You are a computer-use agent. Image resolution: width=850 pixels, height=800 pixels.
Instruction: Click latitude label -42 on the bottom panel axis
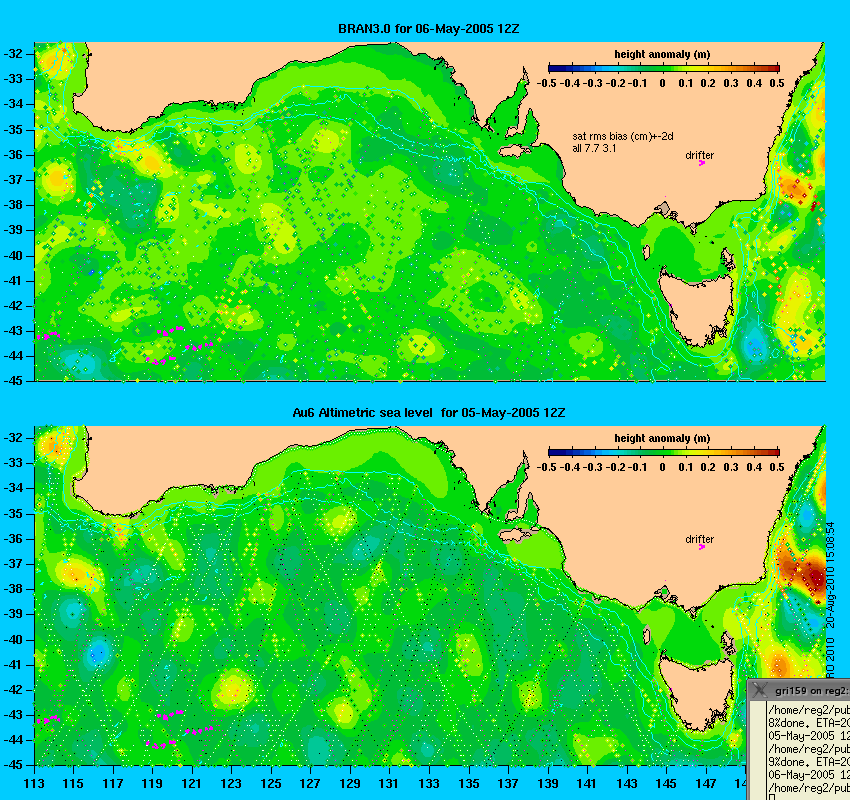pyautogui.click(x=14, y=690)
